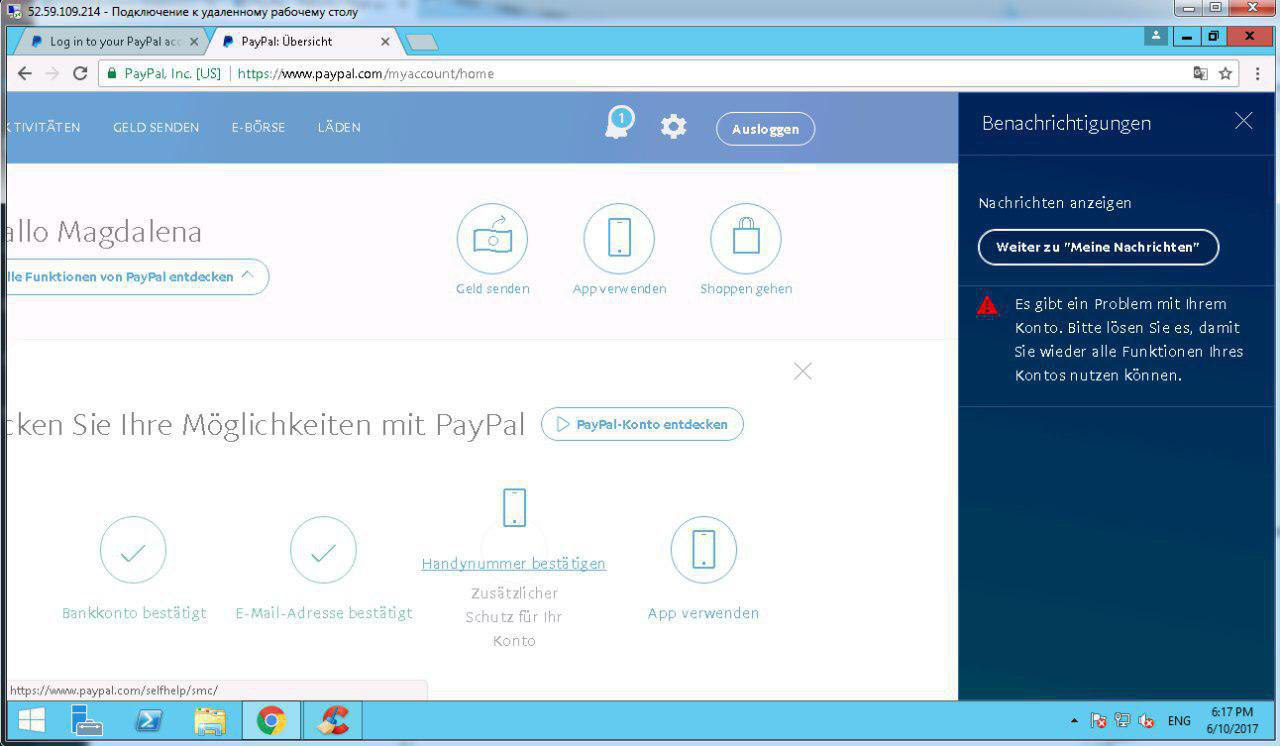Viewport: 1280px width, 746px height.
Task: Open the GELD SENDEN menu item
Action: point(156,127)
